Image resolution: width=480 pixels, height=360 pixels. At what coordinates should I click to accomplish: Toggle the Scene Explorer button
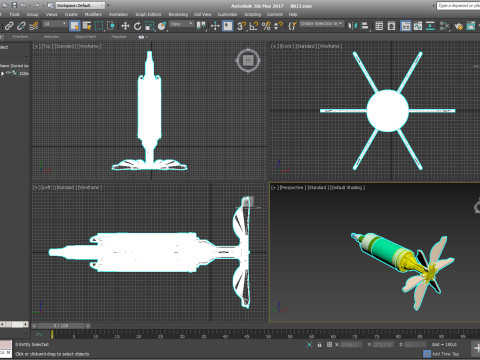[379, 26]
